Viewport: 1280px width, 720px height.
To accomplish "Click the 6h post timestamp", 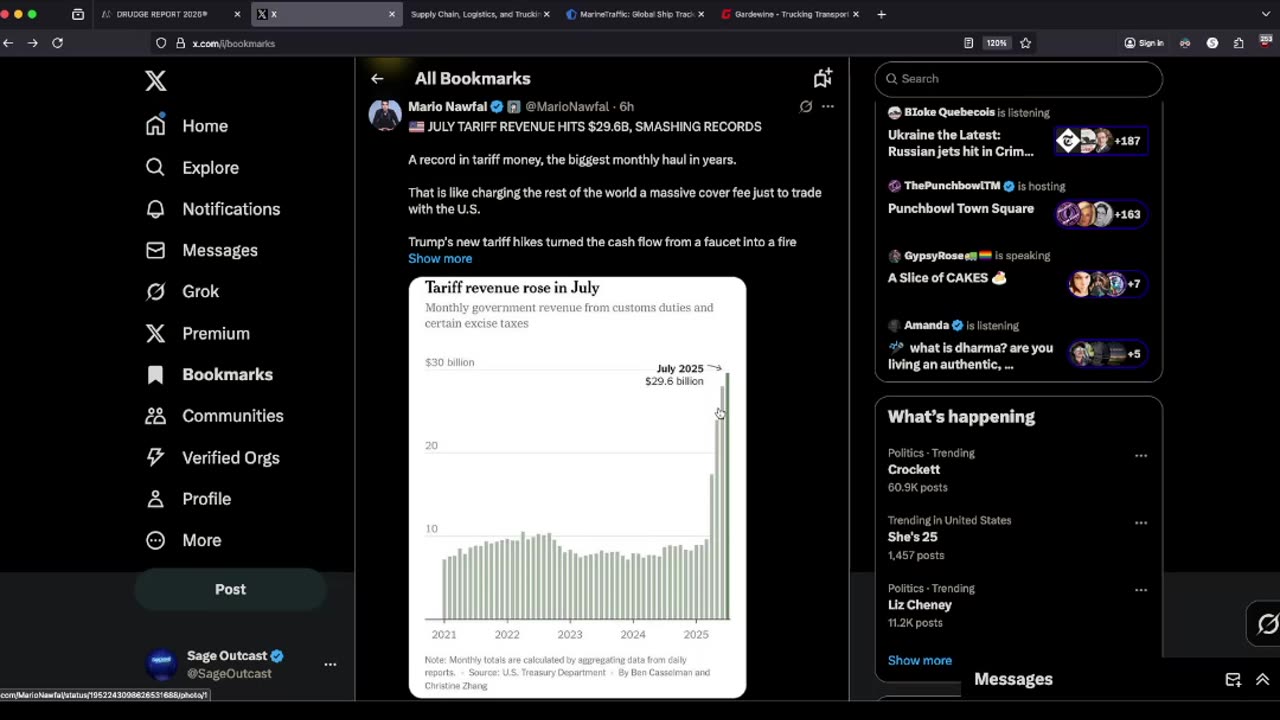I will (x=626, y=106).
